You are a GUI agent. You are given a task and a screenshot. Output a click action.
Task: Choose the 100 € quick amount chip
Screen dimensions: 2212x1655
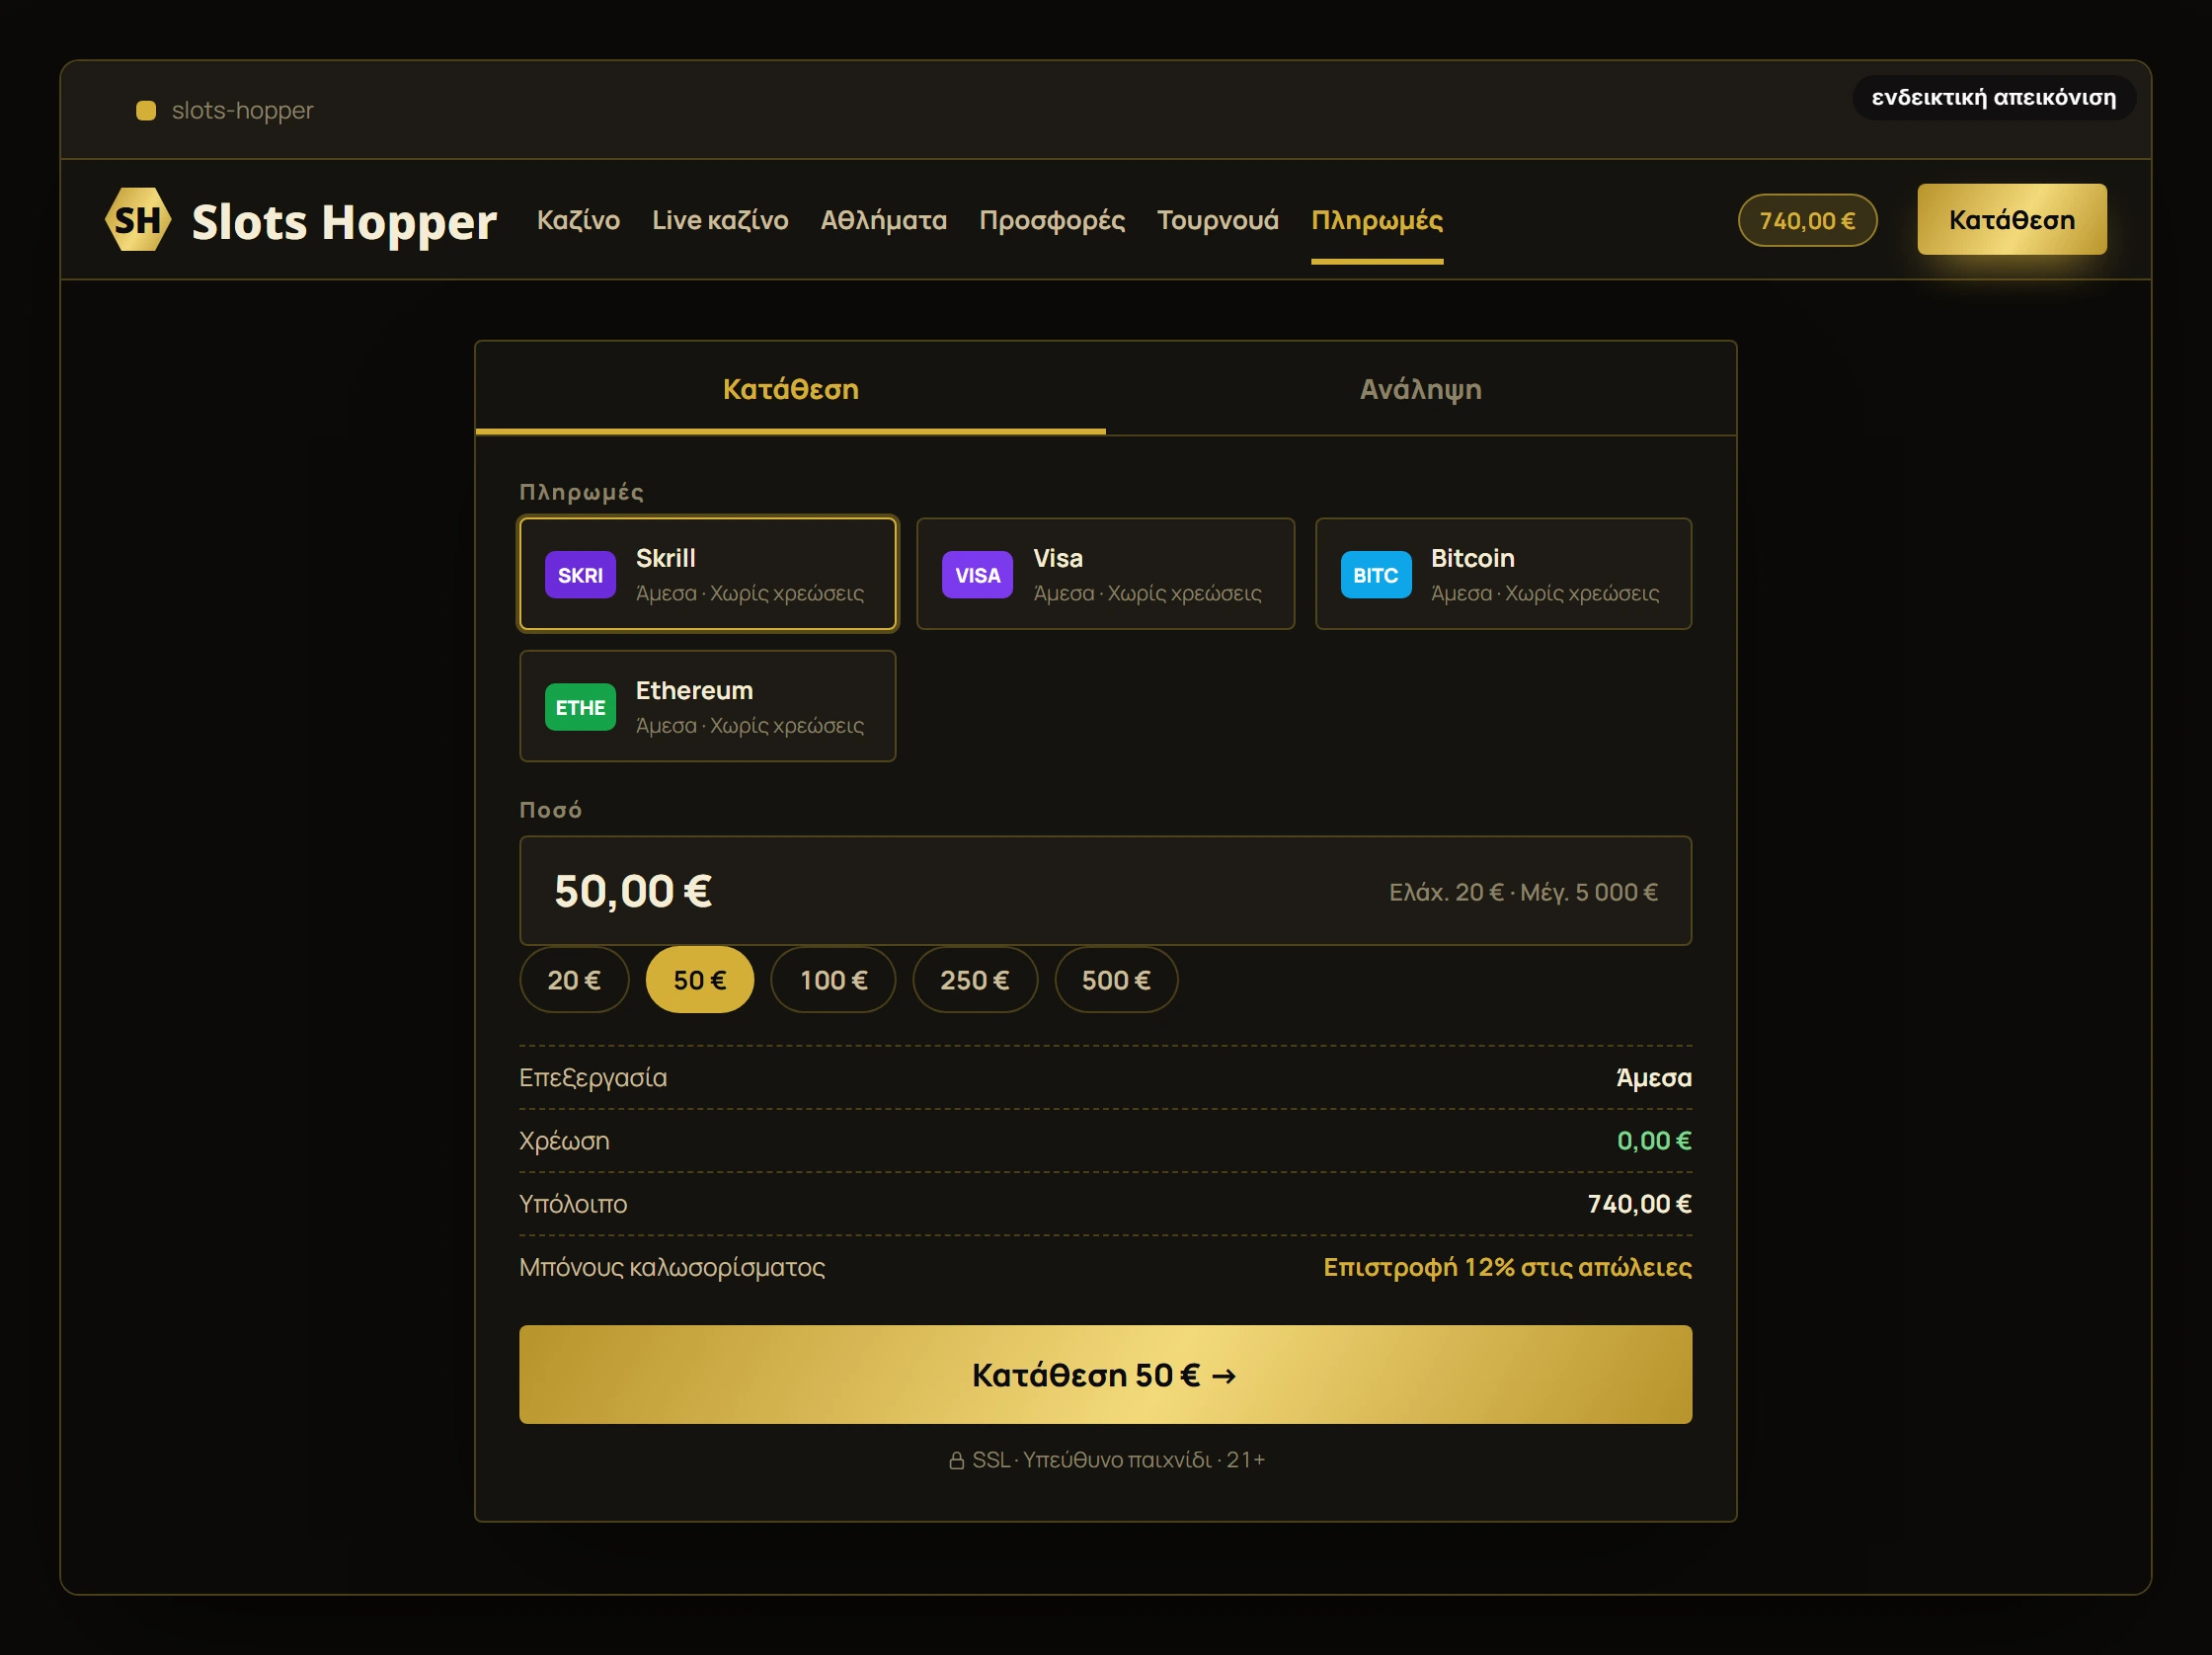pyautogui.click(x=833, y=980)
